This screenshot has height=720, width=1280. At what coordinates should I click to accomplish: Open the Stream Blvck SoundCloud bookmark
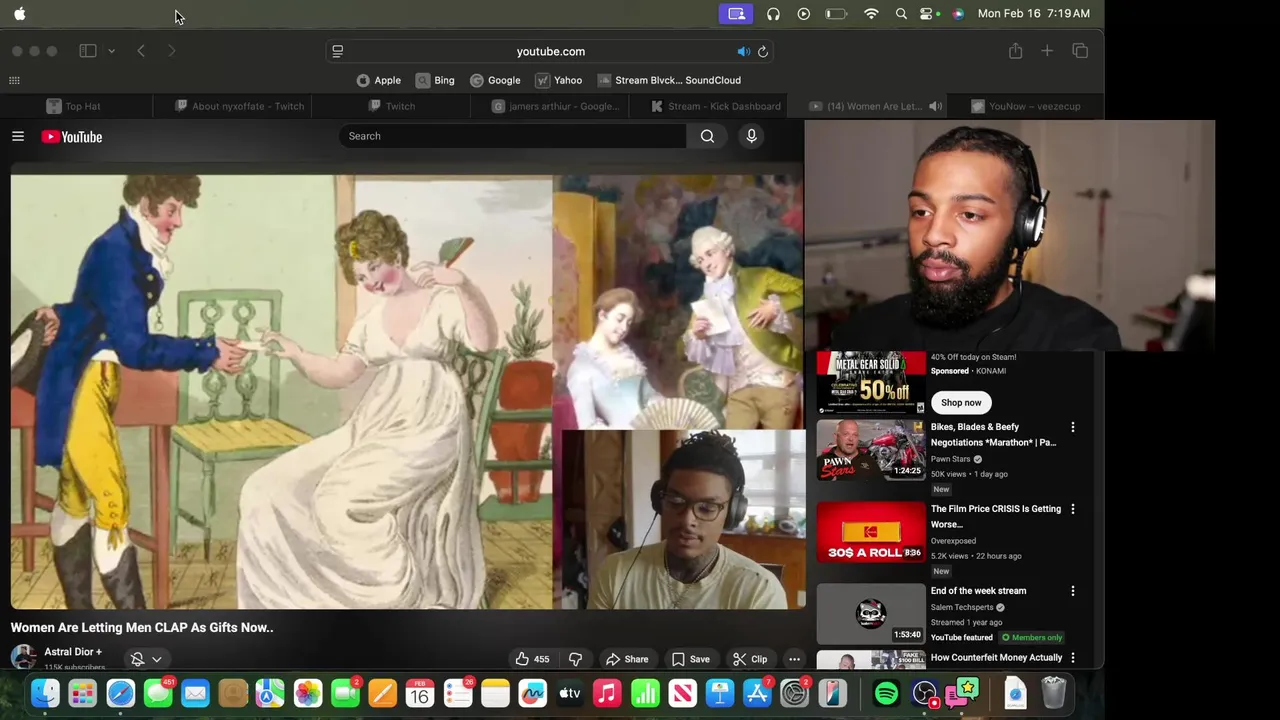point(669,80)
